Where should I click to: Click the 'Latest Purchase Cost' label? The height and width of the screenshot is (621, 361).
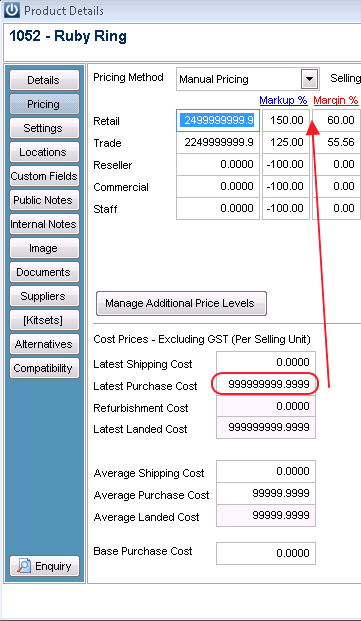[x=145, y=386]
